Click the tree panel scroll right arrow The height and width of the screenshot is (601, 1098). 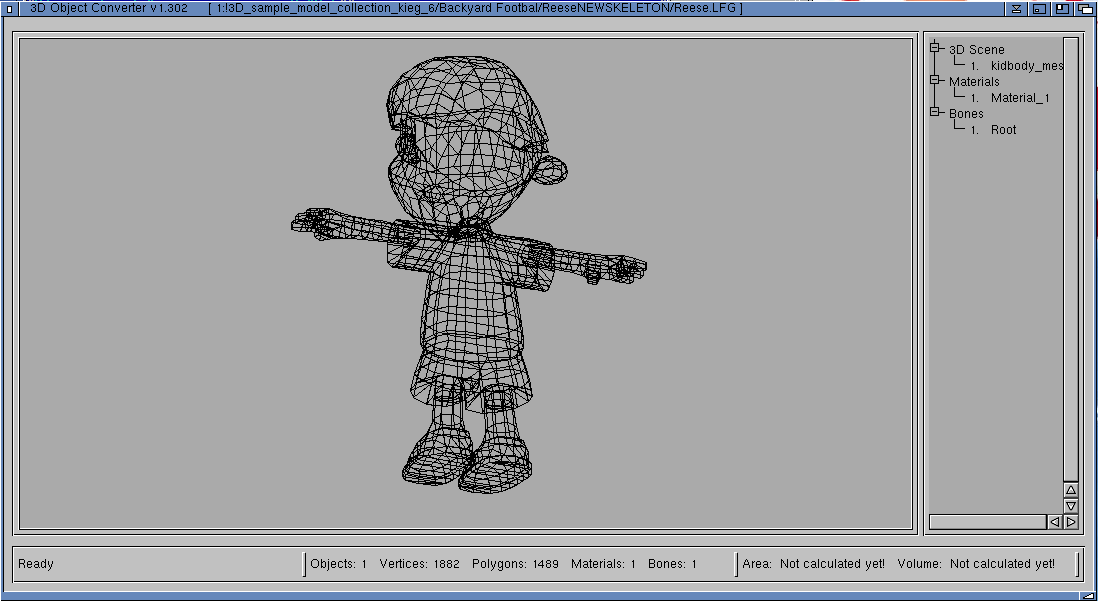[x=1071, y=522]
